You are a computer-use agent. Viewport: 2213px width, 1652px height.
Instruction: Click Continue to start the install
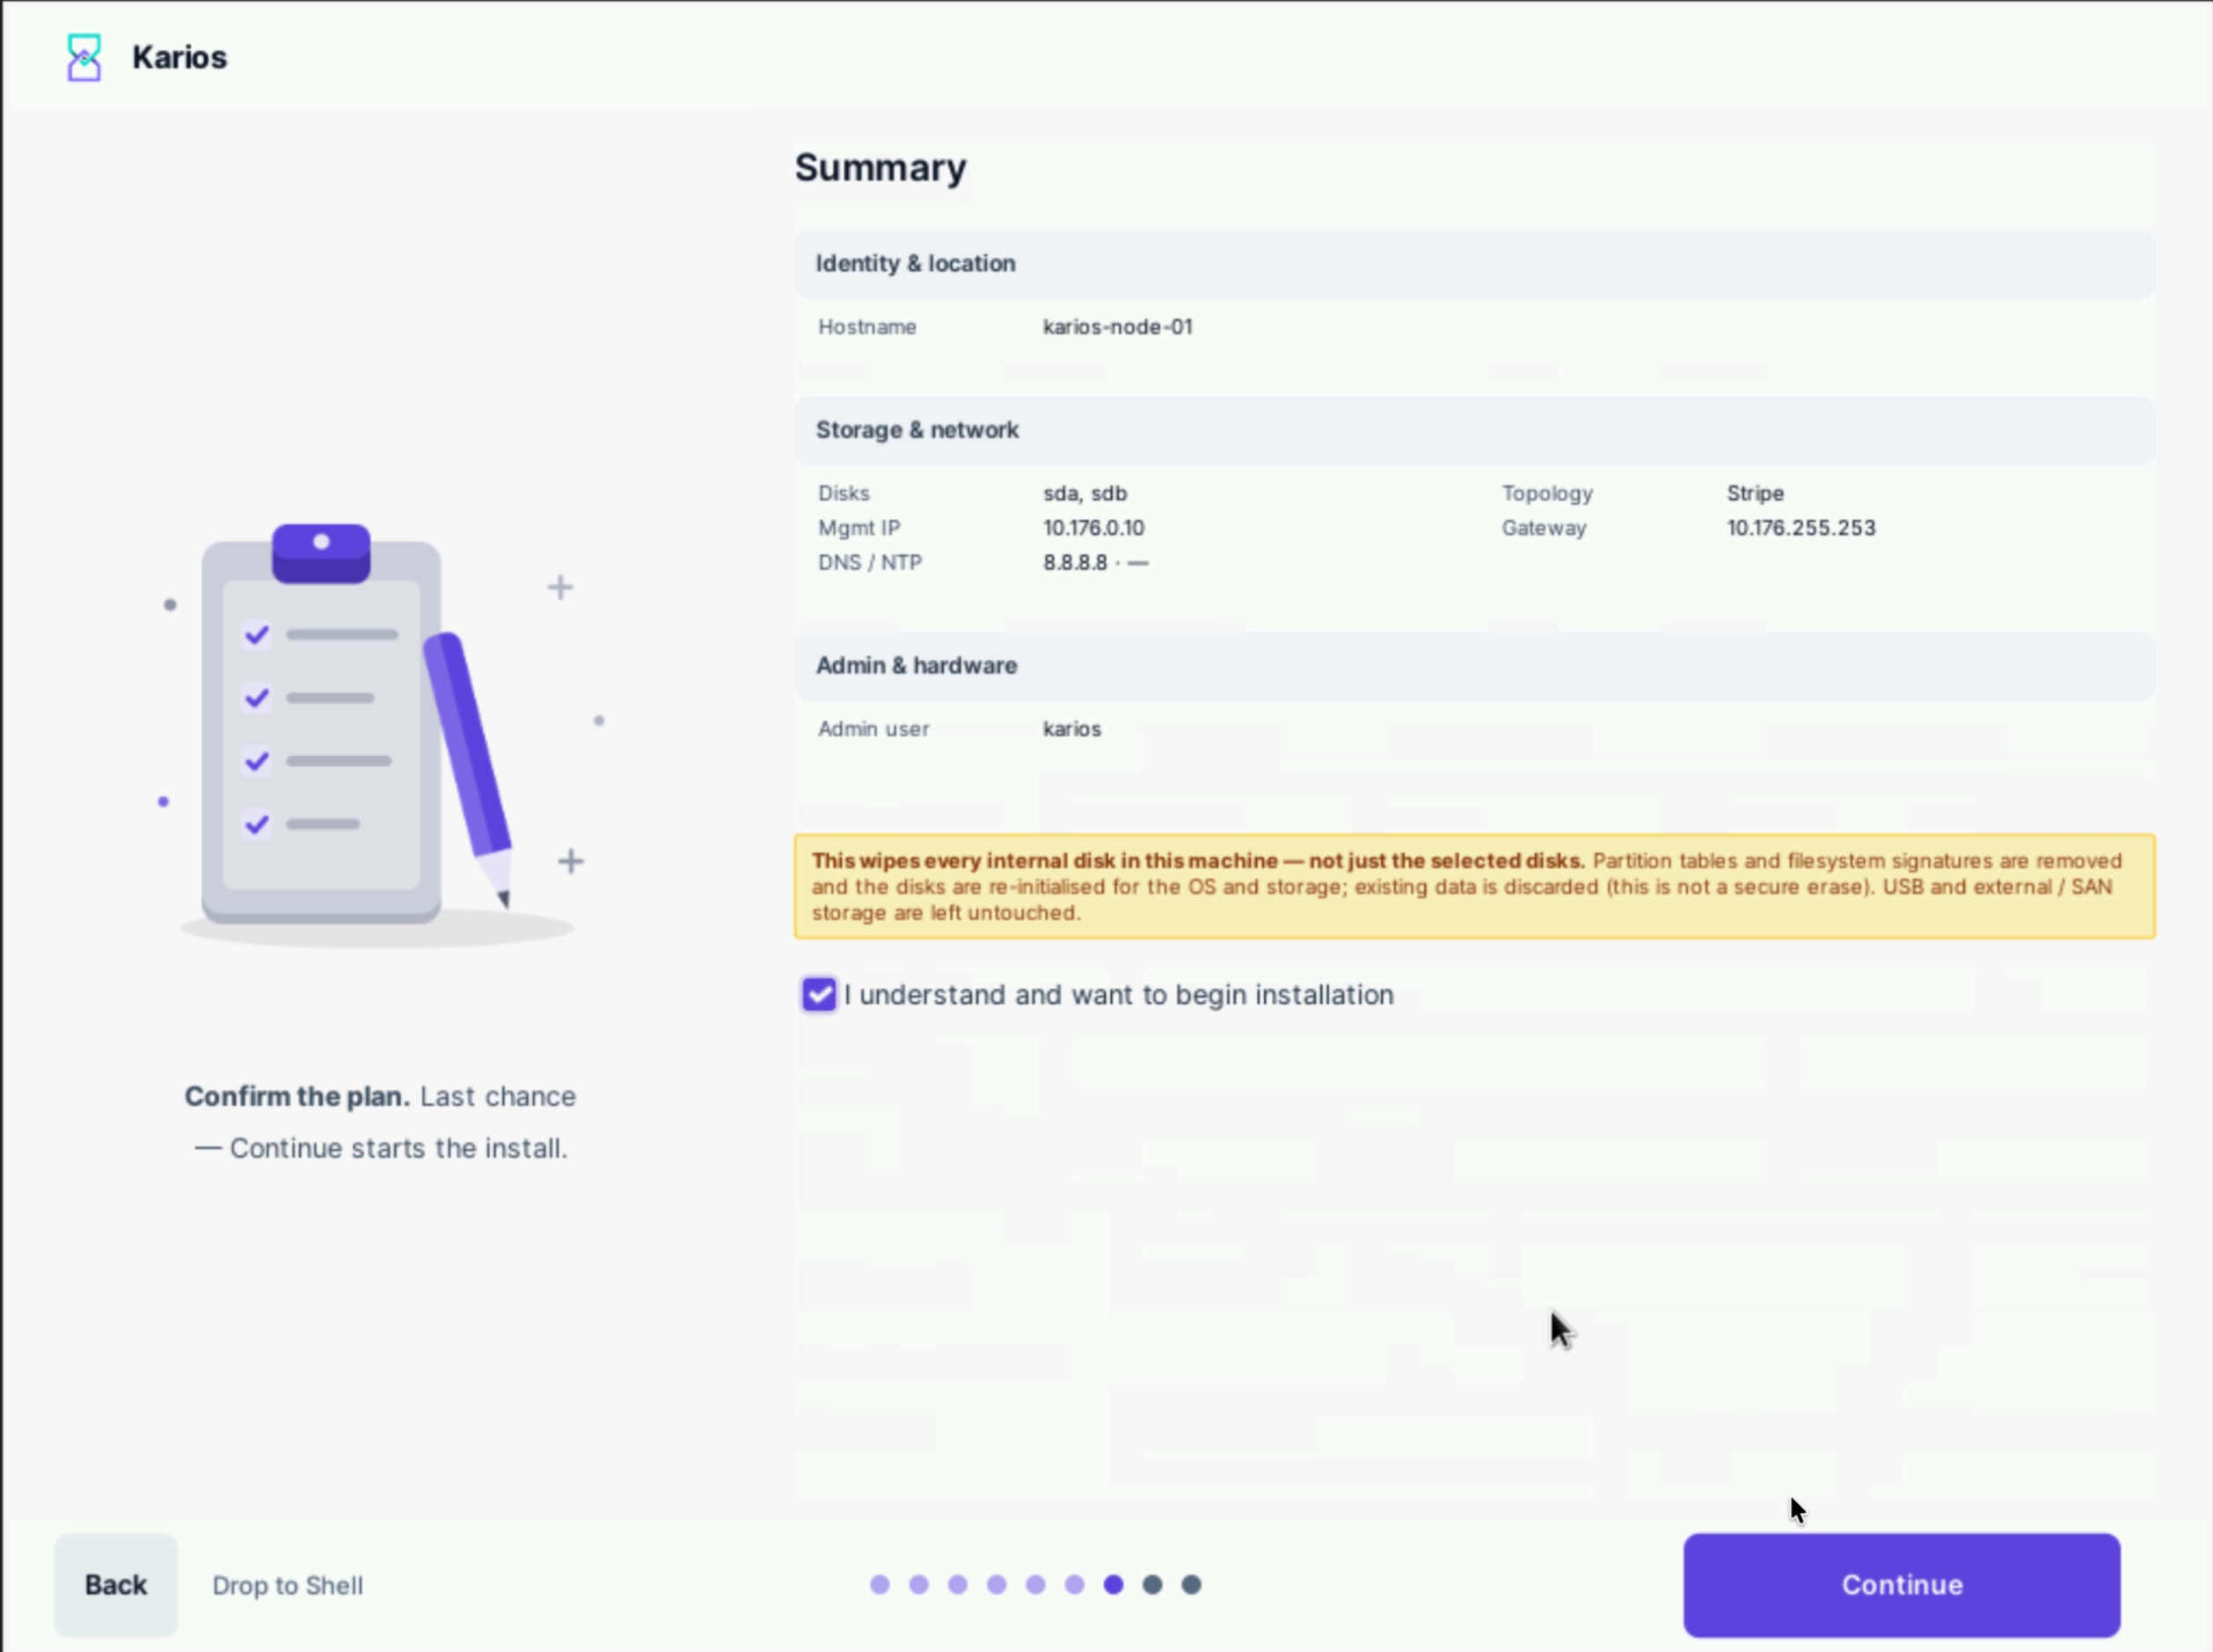click(1901, 1585)
